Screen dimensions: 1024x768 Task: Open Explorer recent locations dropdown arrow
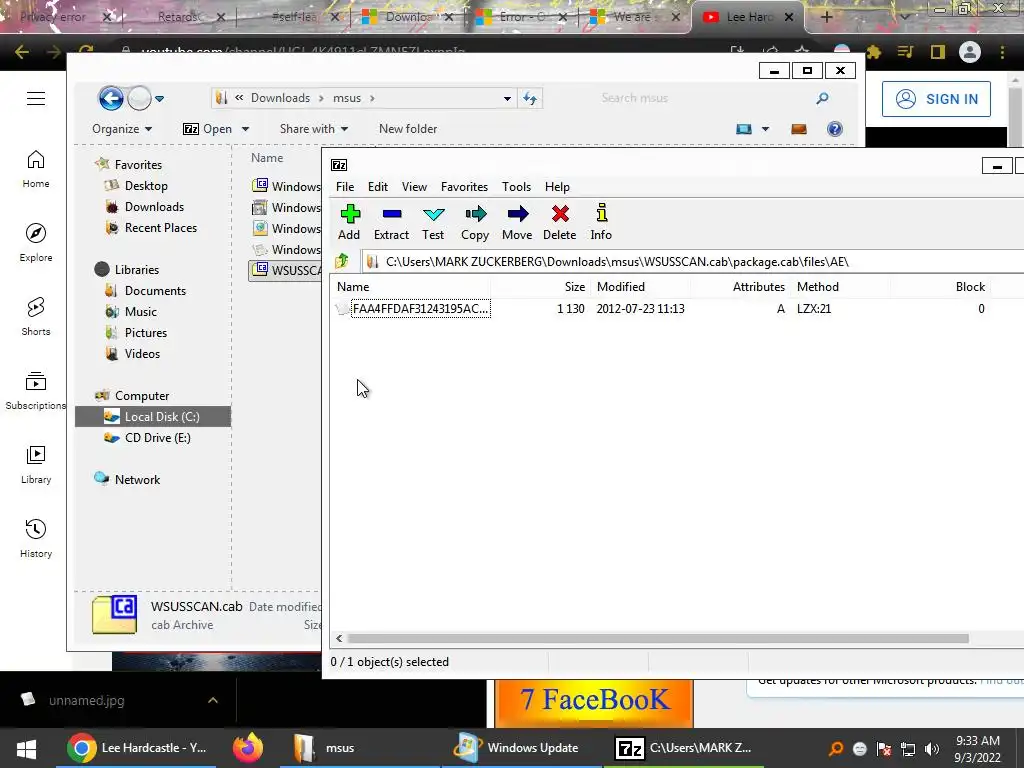[x=159, y=99]
